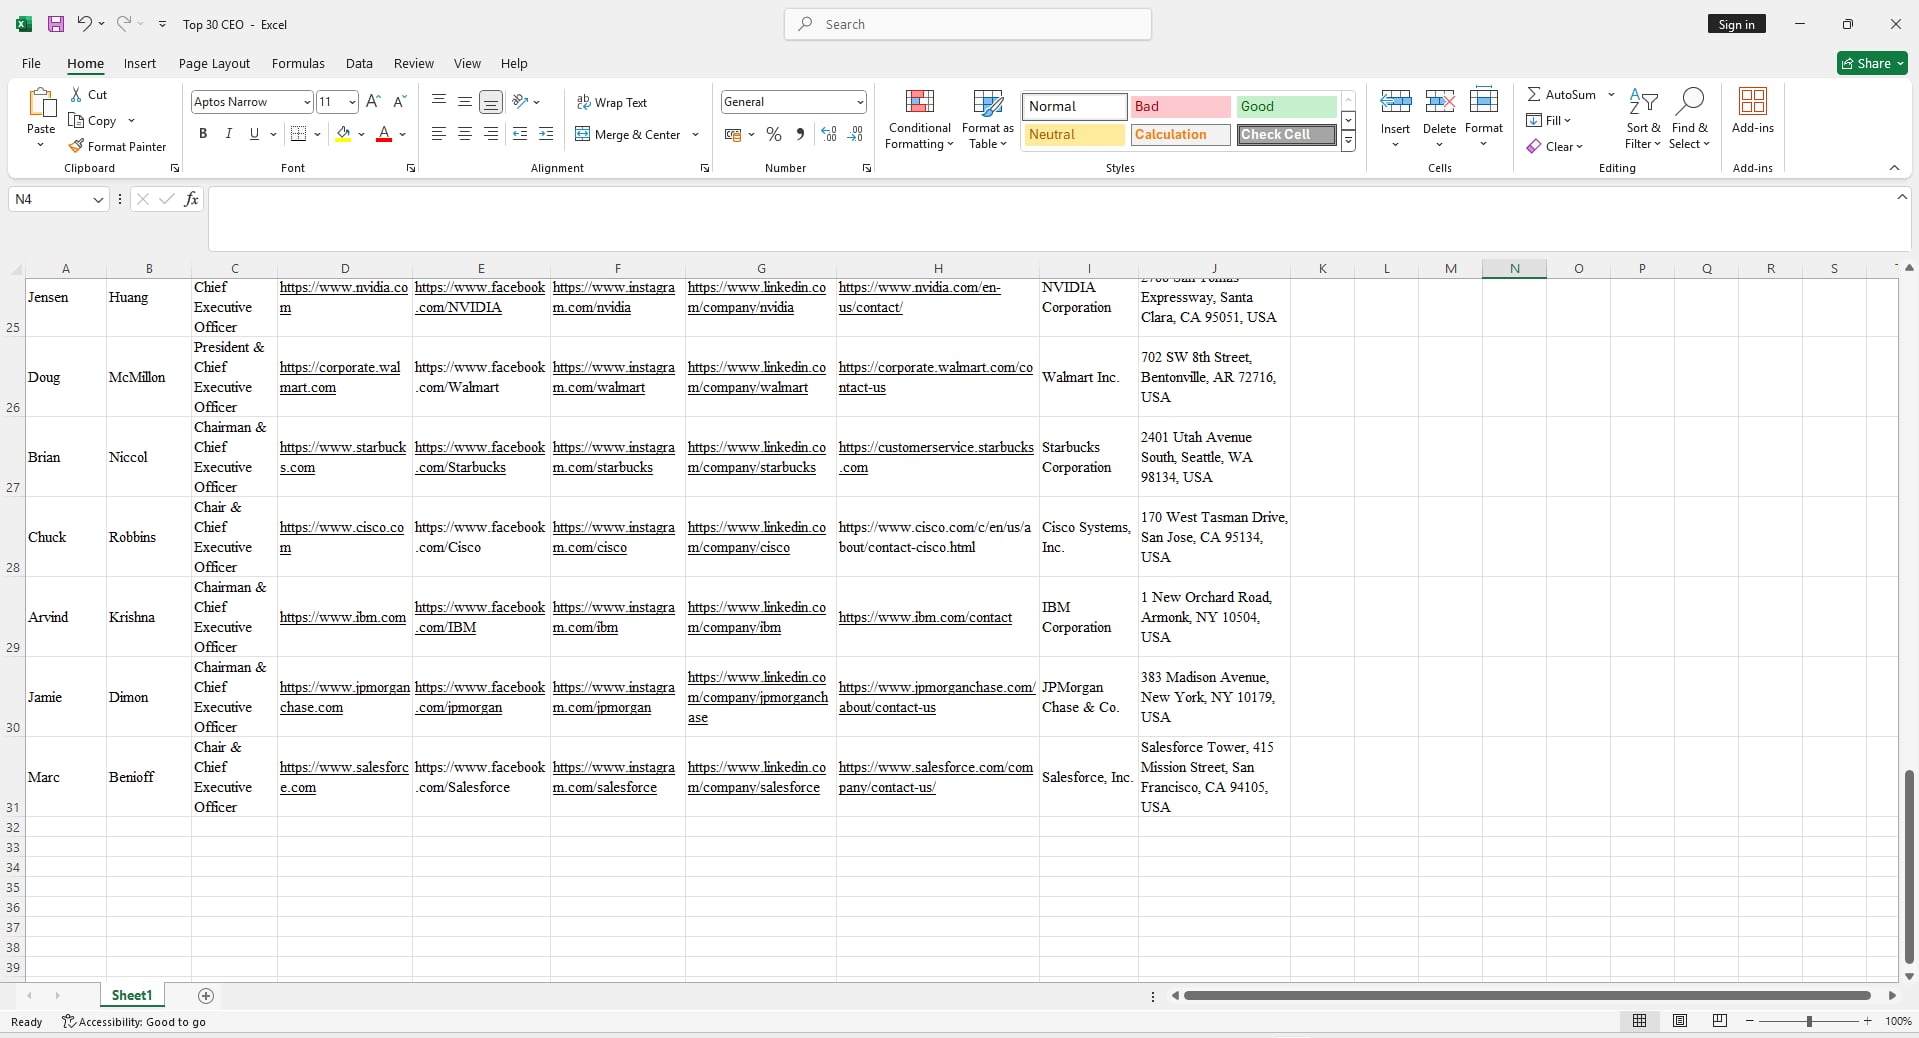This screenshot has width=1919, height=1038.
Task: Insert a function with the fx icon
Action: [191, 199]
